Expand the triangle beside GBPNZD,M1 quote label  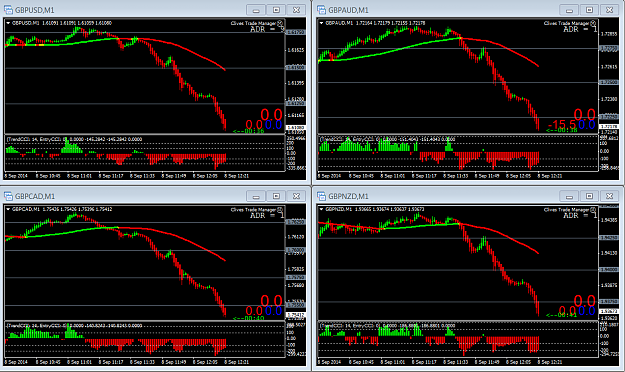point(321,209)
